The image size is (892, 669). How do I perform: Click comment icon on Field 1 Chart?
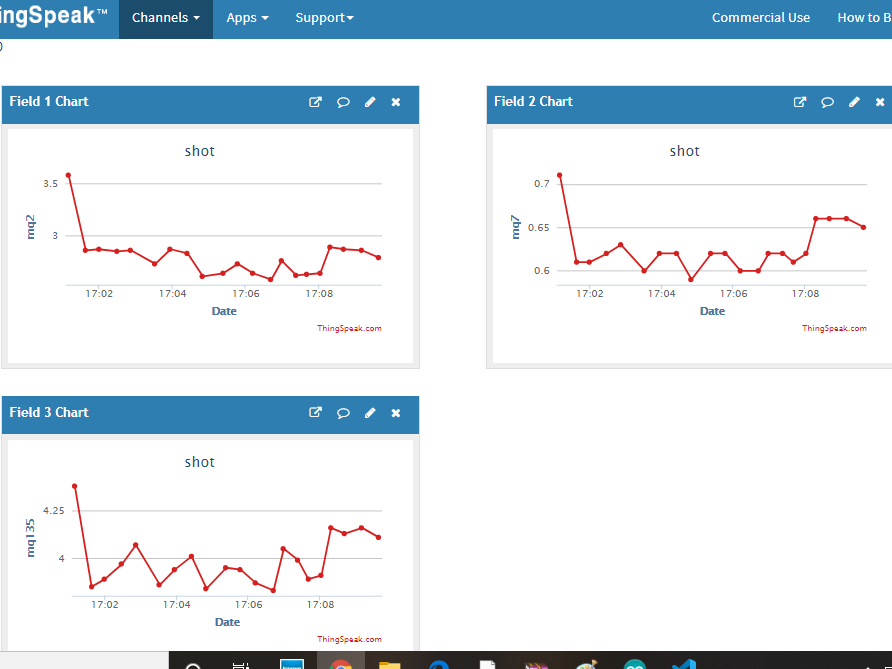tap(343, 102)
